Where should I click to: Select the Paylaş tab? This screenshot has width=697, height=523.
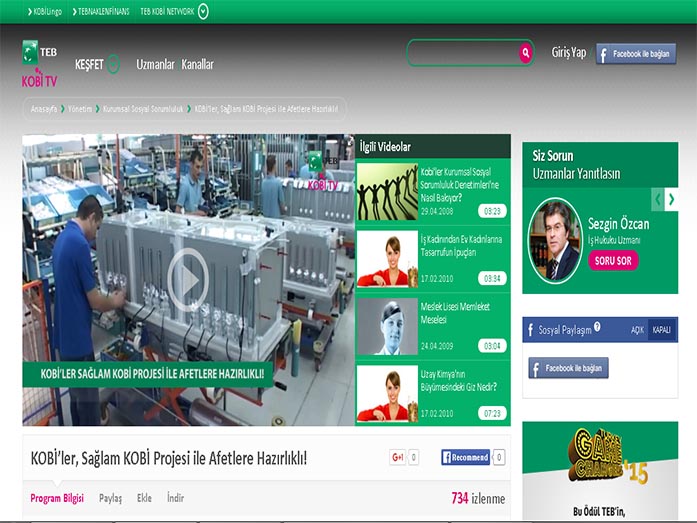tap(110, 498)
